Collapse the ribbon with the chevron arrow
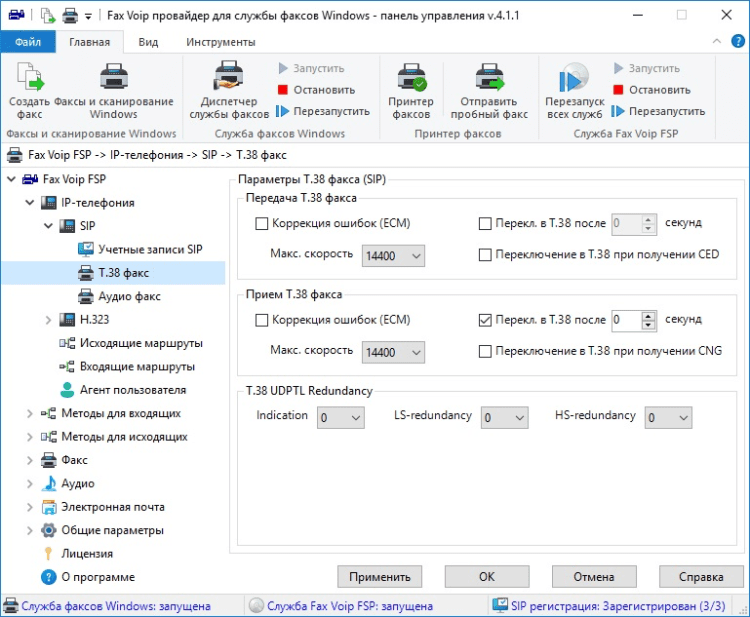This screenshot has height=617, width=750. [717, 42]
